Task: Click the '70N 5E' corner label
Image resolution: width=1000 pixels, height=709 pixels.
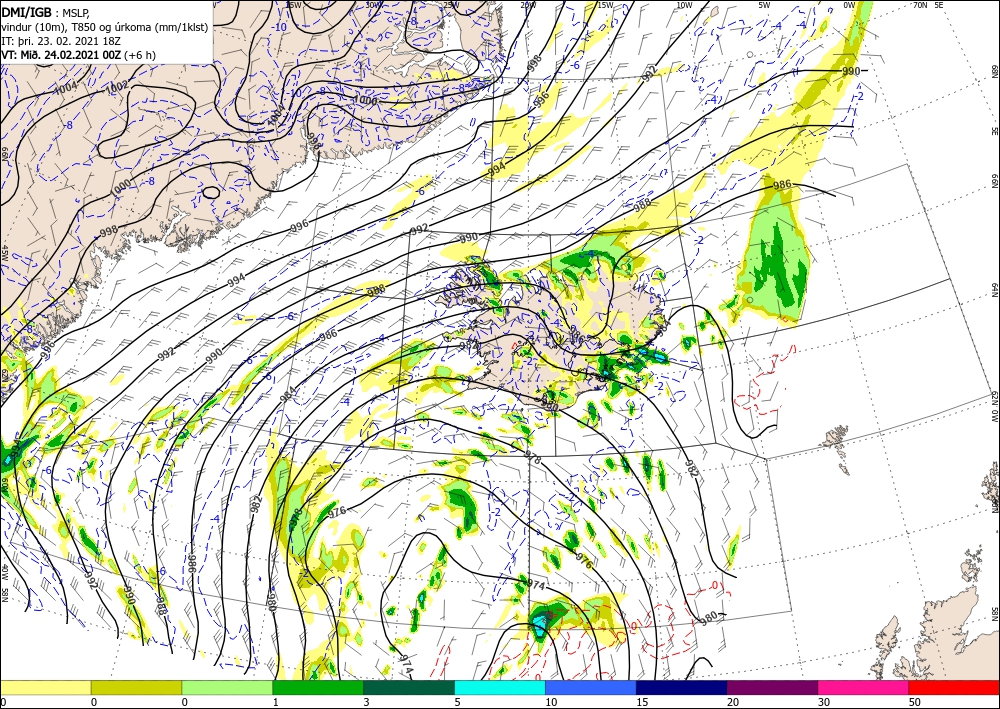Action: [x=928, y=5]
